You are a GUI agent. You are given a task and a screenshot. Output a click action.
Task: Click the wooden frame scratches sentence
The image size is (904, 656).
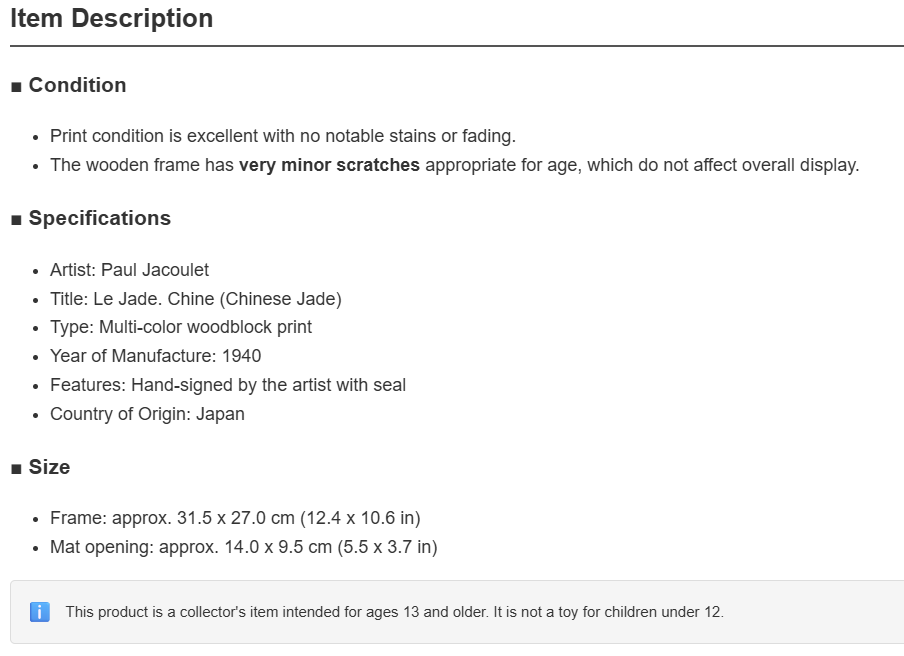point(455,165)
